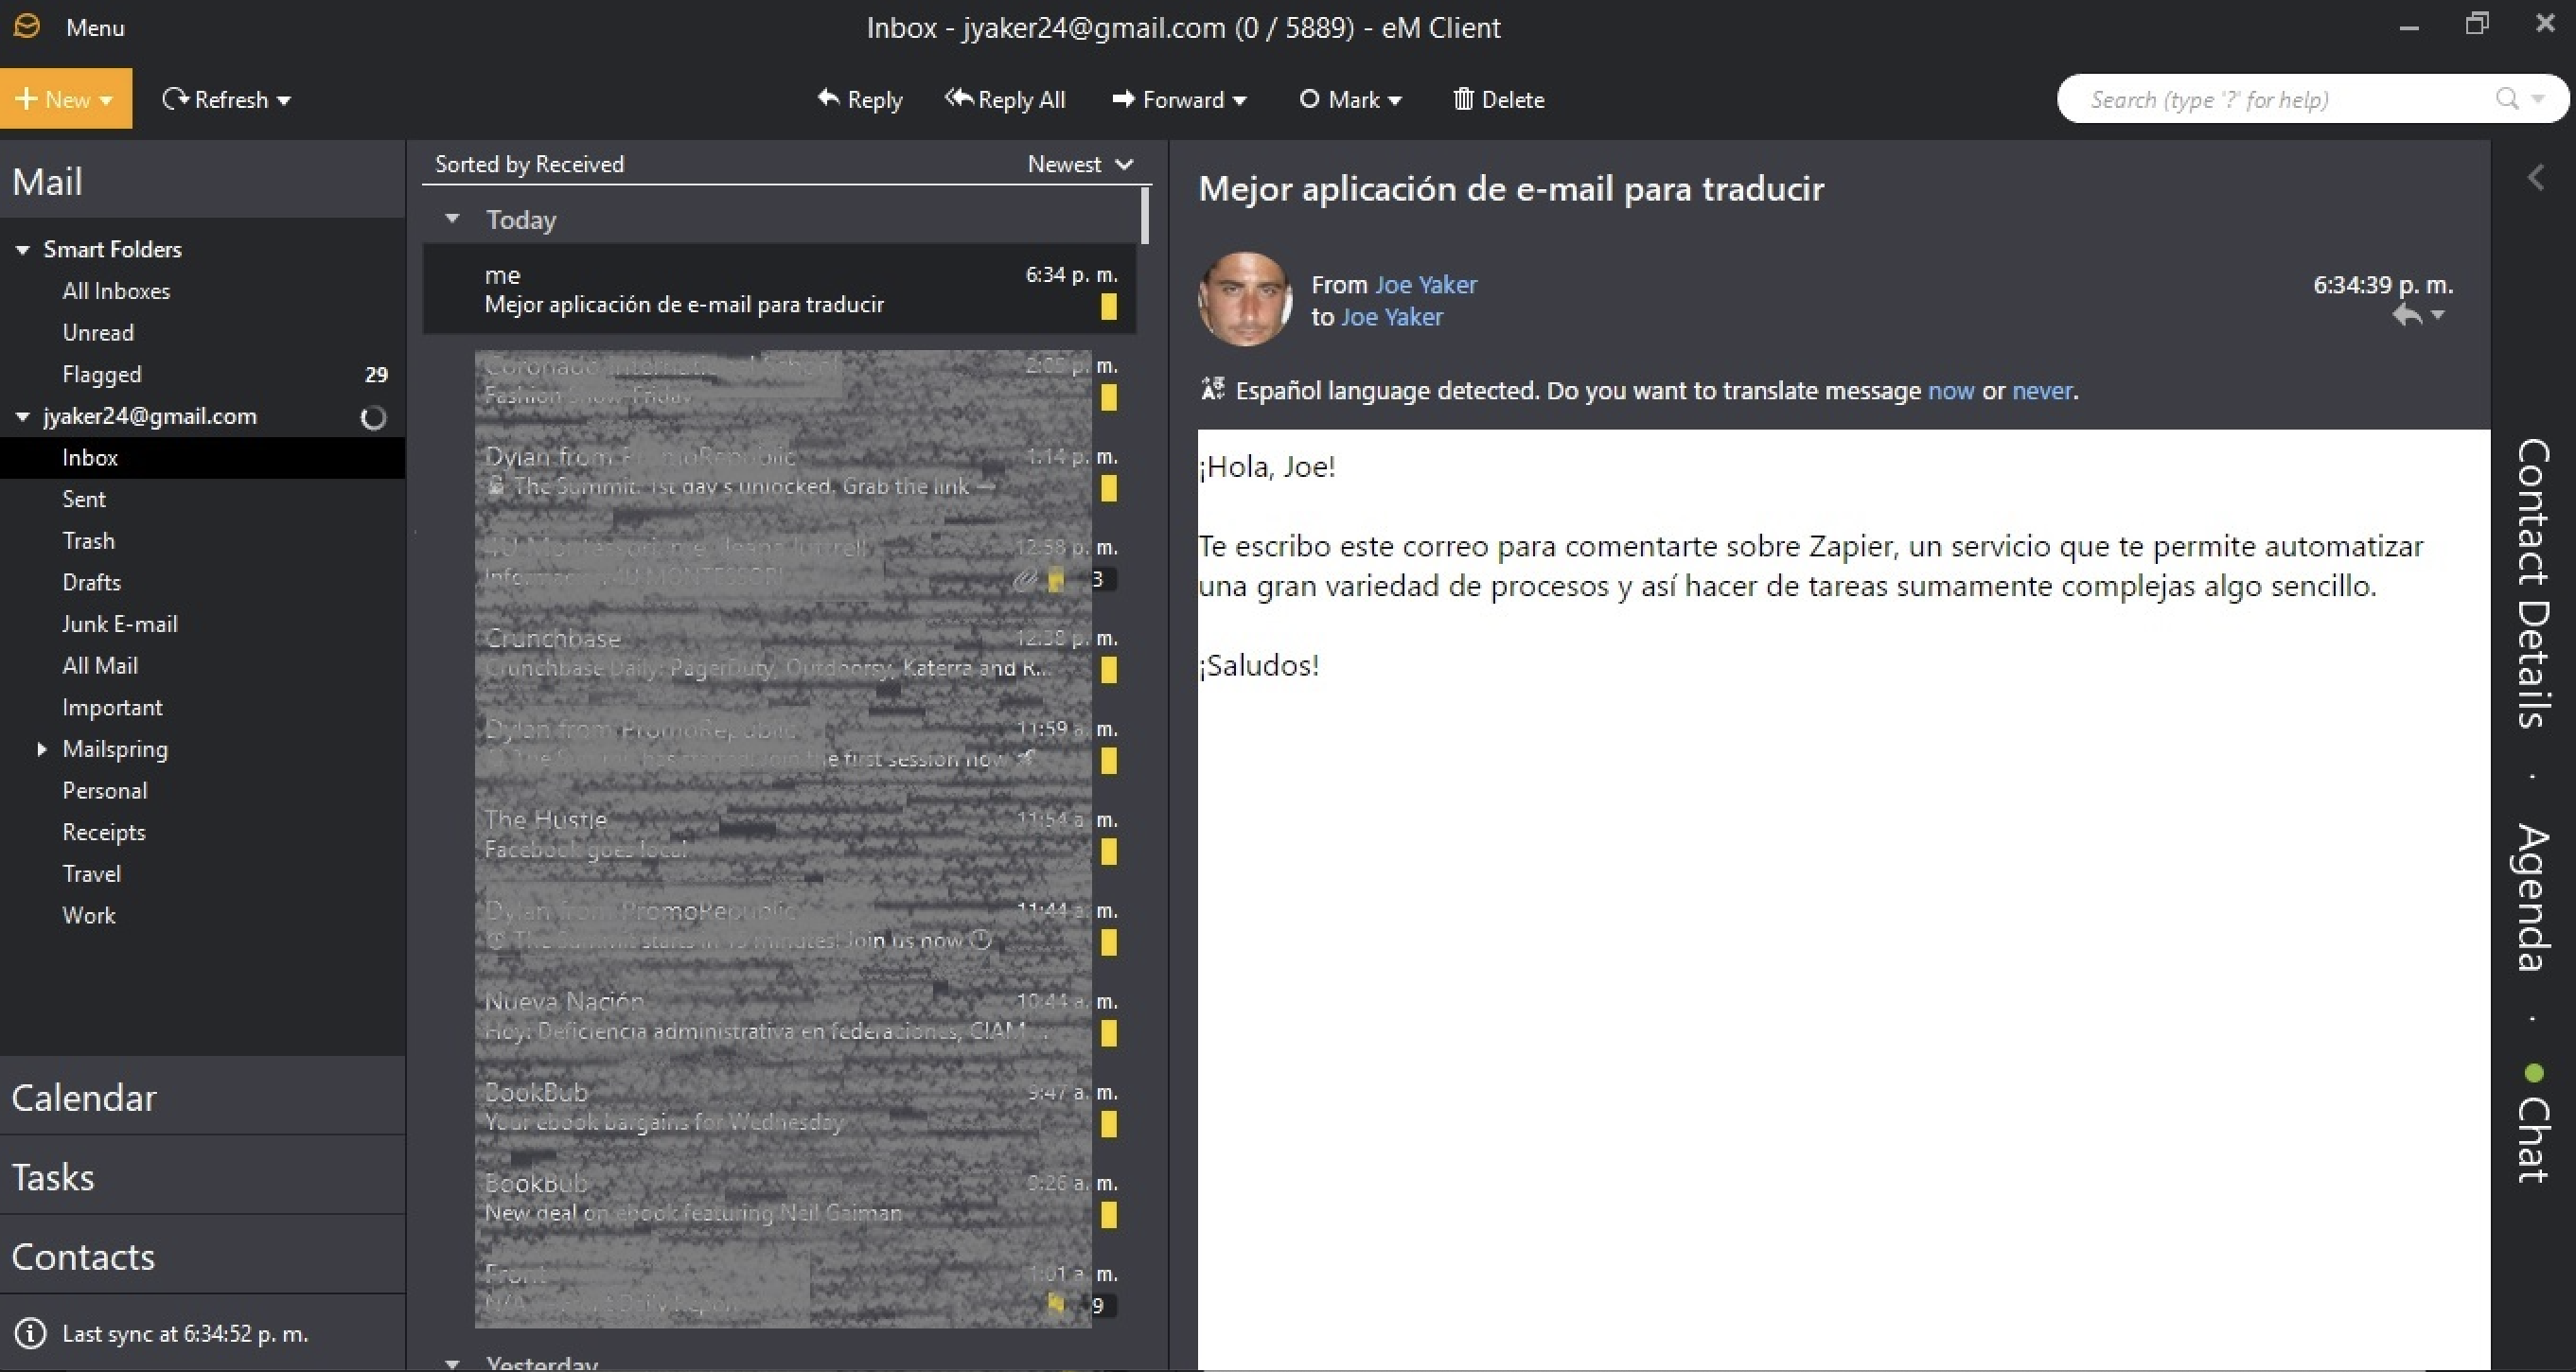Open the Calendar section
This screenshot has width=2576, height=1372.
click(x=85, y=1096)
